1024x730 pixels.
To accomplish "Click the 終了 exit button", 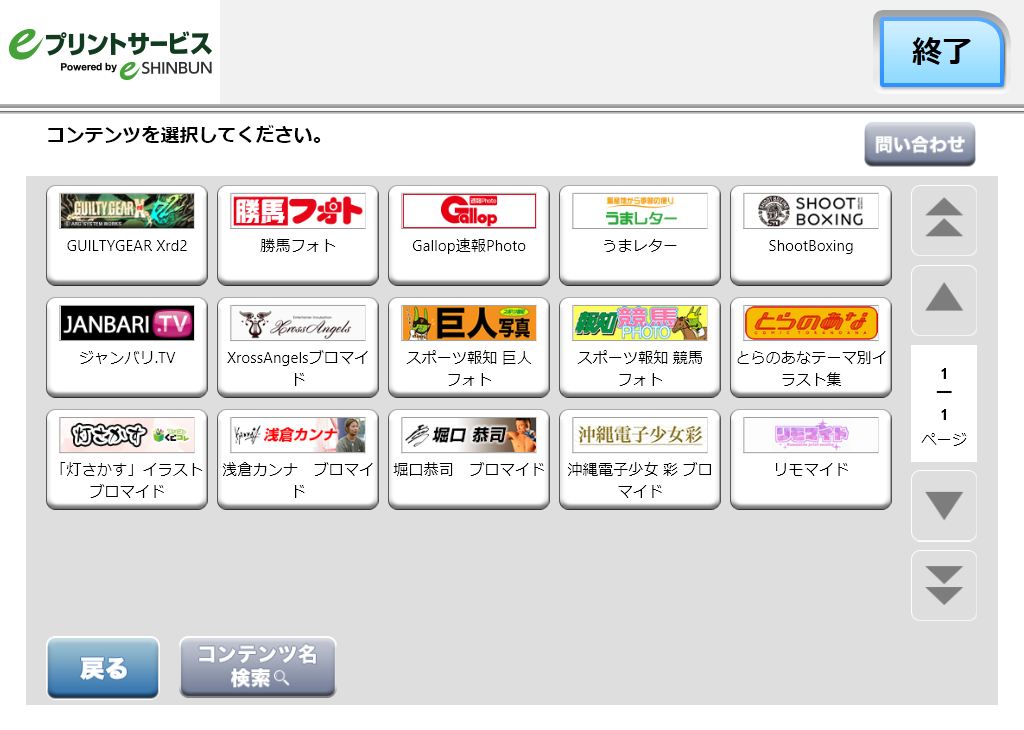I will [941, 52].
